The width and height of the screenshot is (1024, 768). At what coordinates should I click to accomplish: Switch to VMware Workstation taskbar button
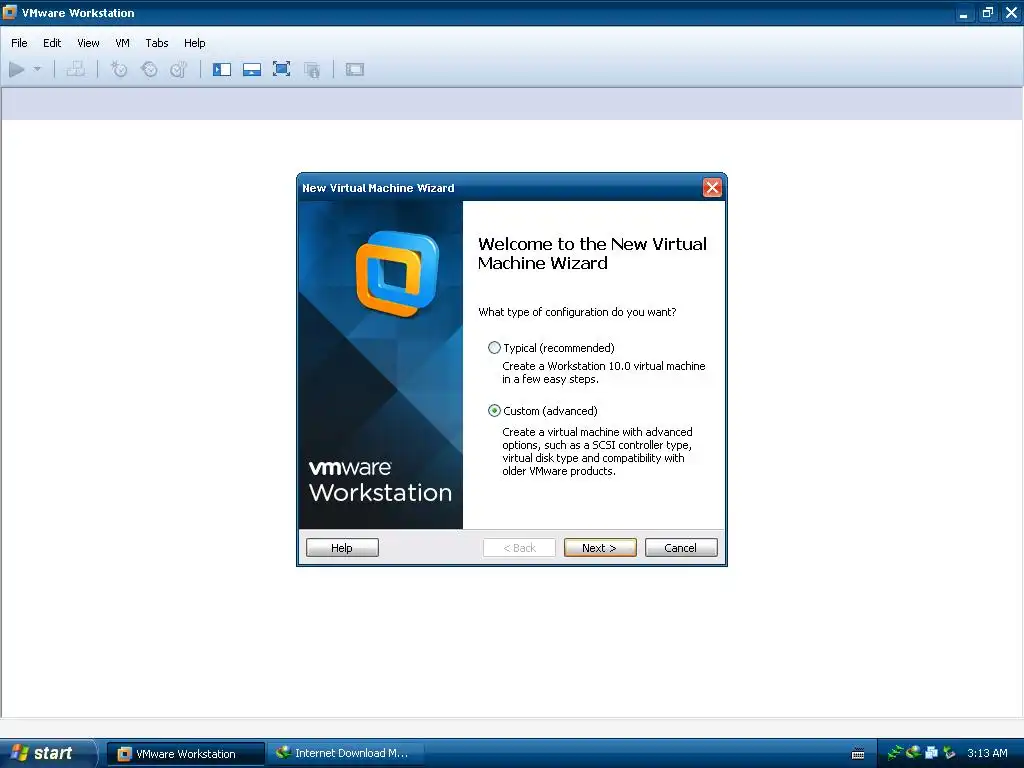185,754
